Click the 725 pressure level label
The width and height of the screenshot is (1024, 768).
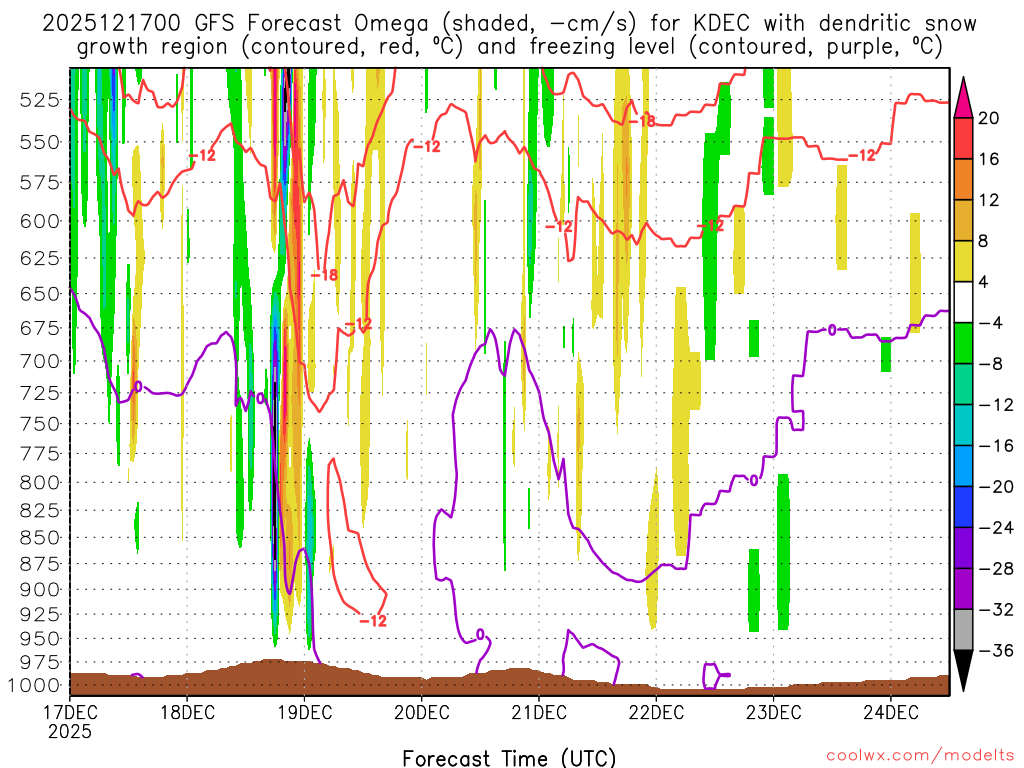coord(39,393)
